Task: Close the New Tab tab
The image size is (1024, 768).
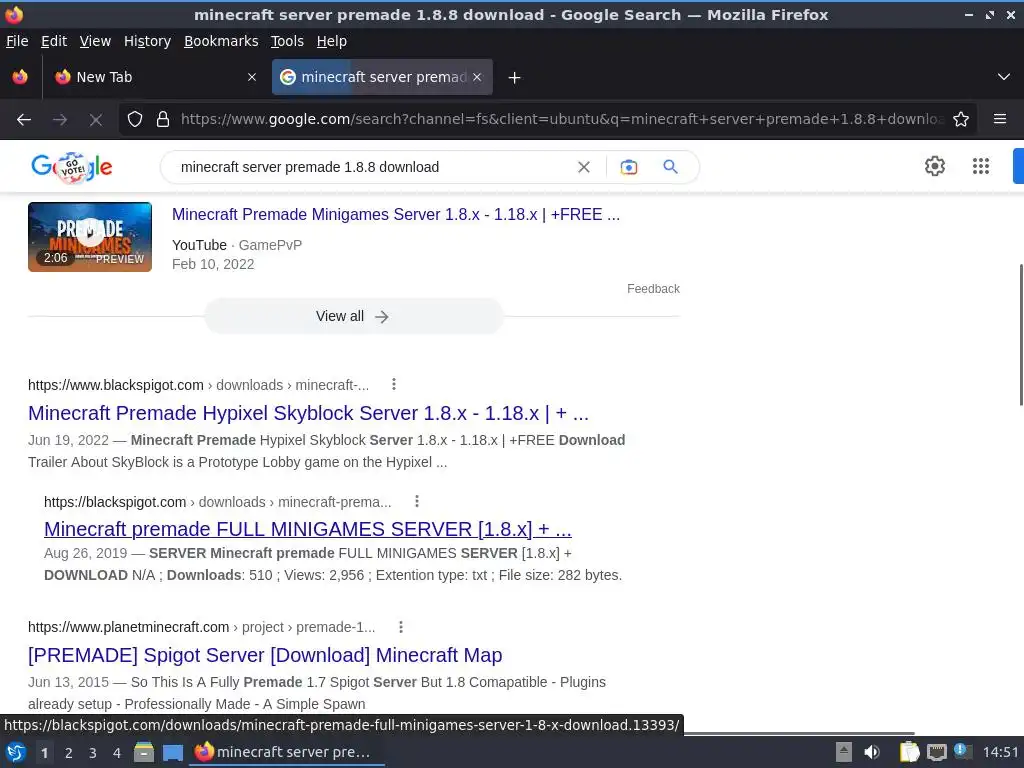Action: pos(251,77)
